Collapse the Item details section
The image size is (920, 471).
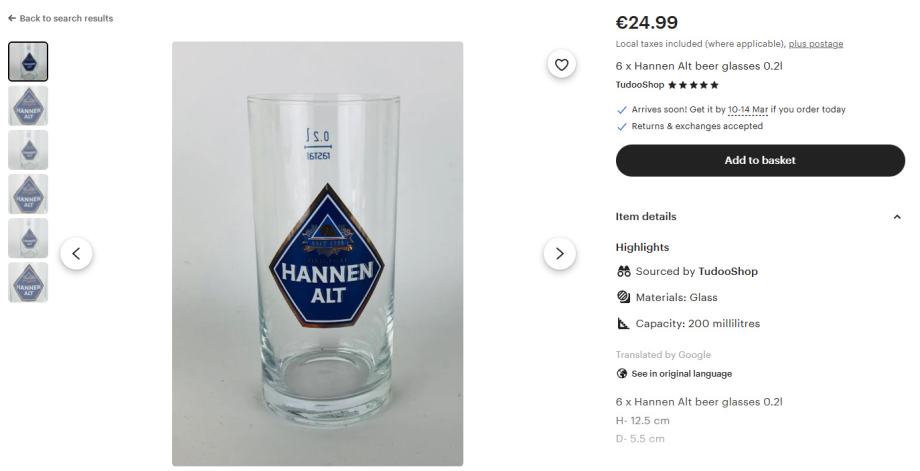[896, 217]
